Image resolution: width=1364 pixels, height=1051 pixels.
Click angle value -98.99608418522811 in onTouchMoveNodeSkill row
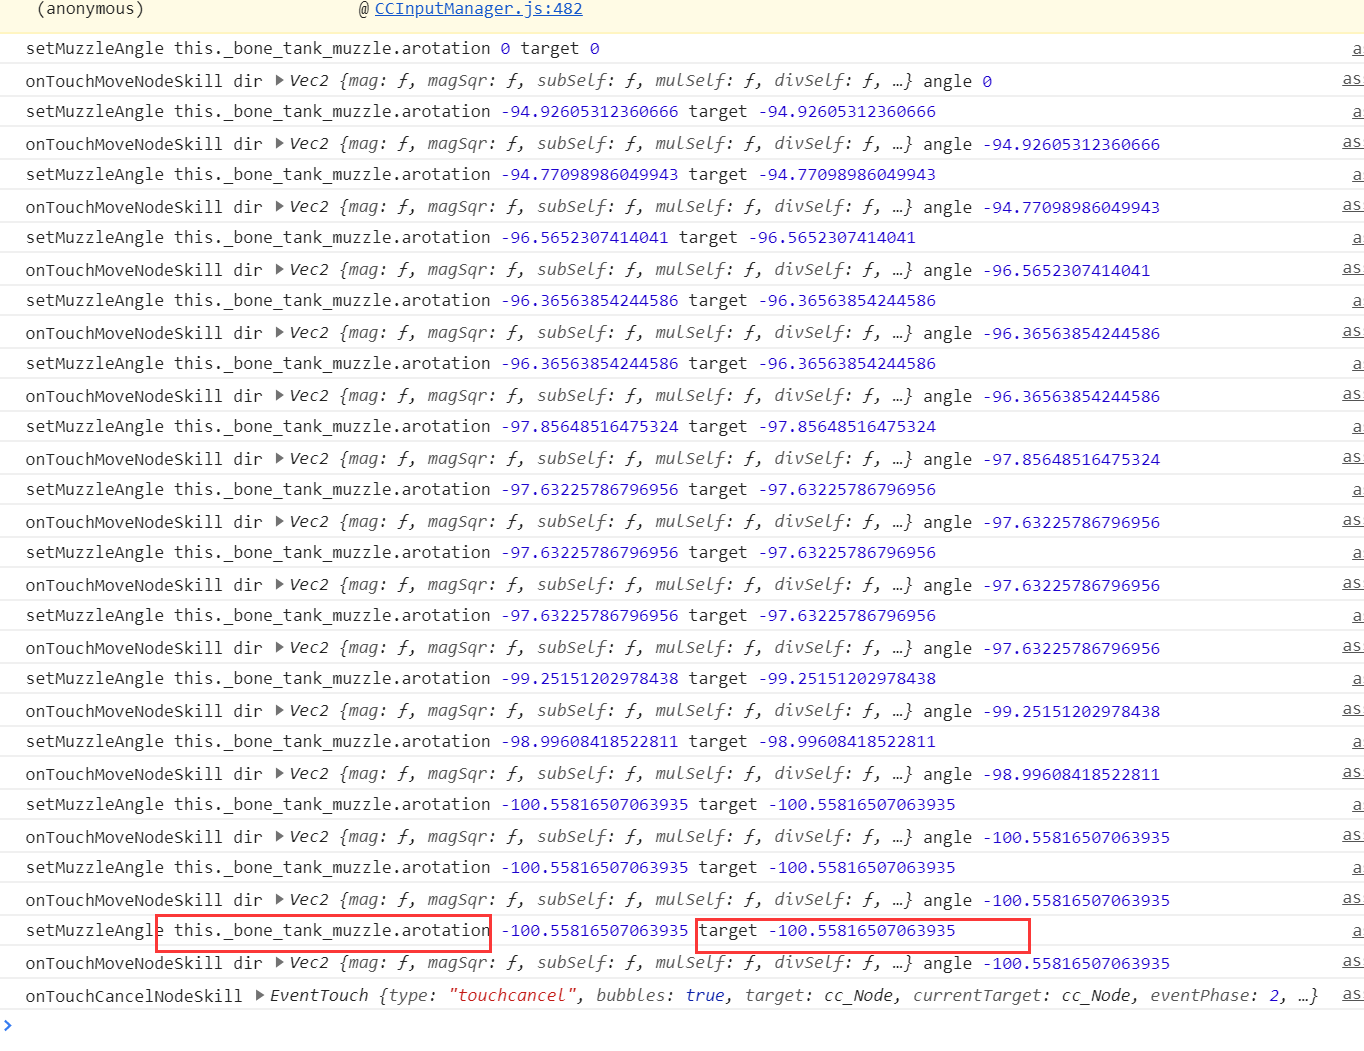point(1071,774)
